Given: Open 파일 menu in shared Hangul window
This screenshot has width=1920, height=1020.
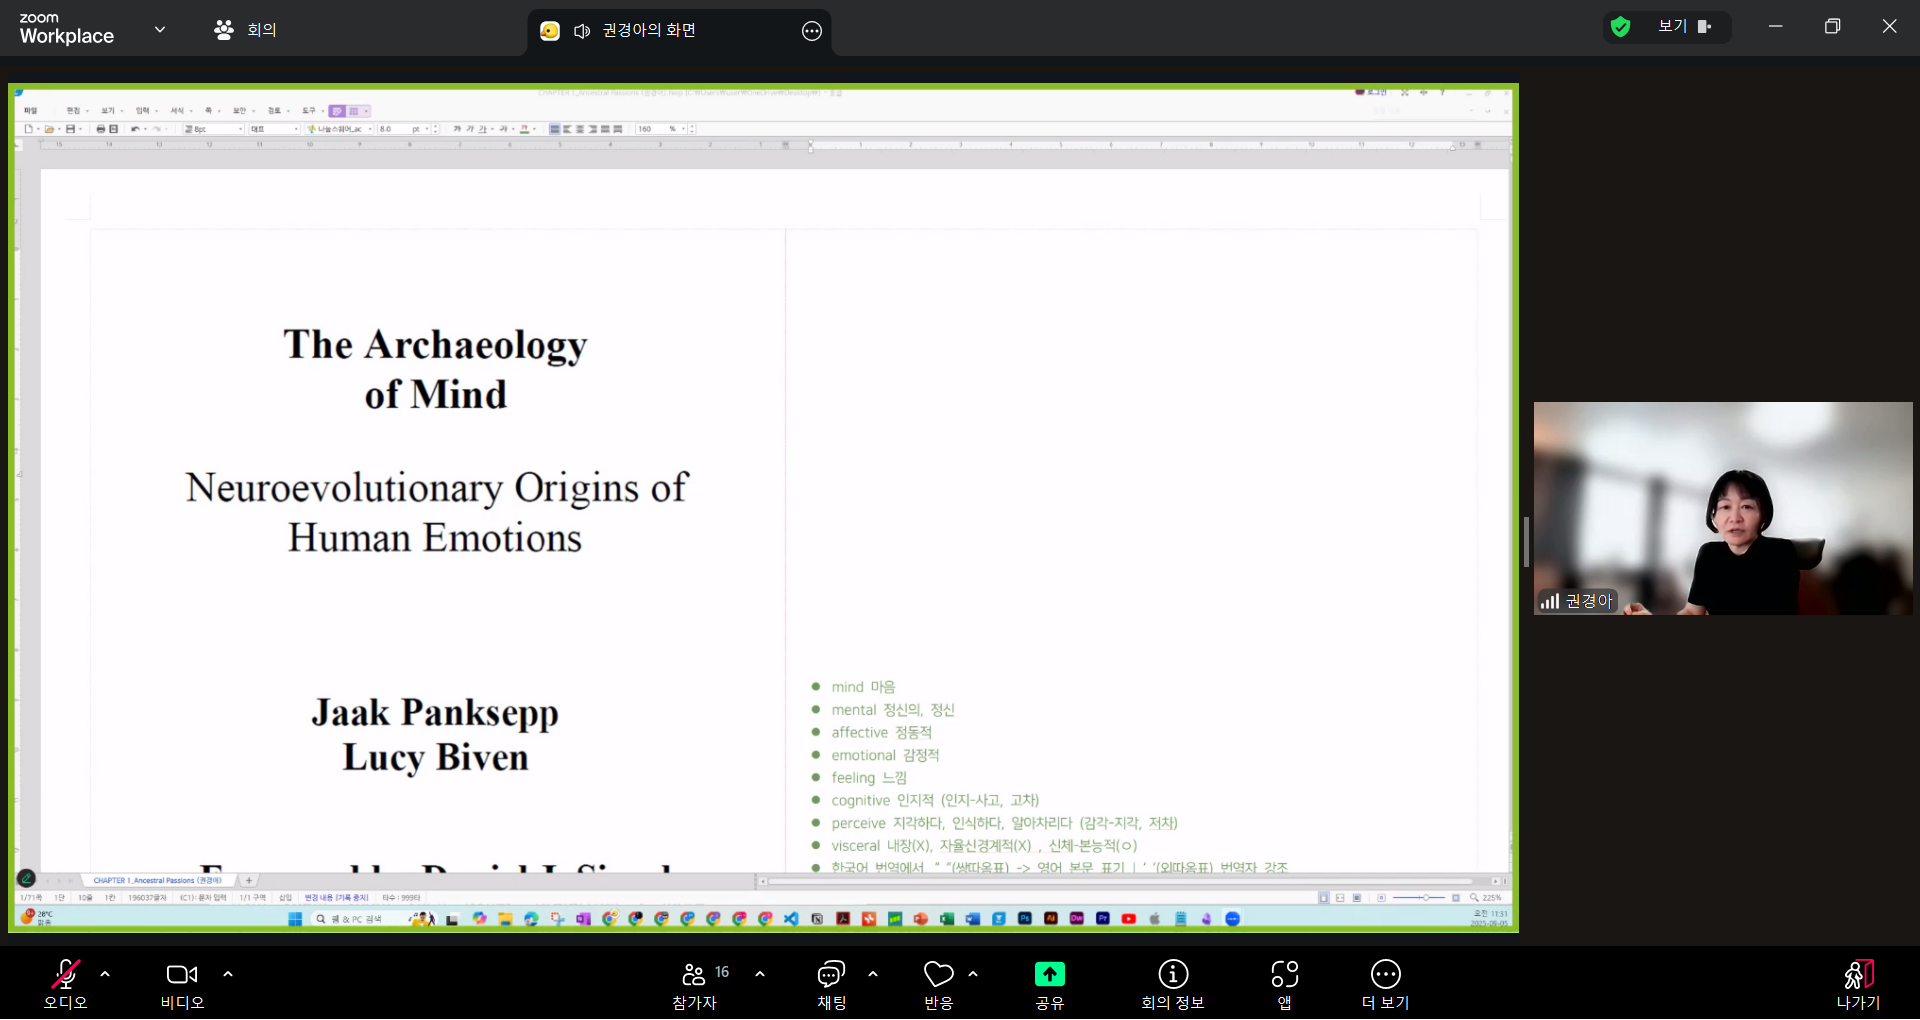Looking at the screenshot, I should tap(30, 111).
